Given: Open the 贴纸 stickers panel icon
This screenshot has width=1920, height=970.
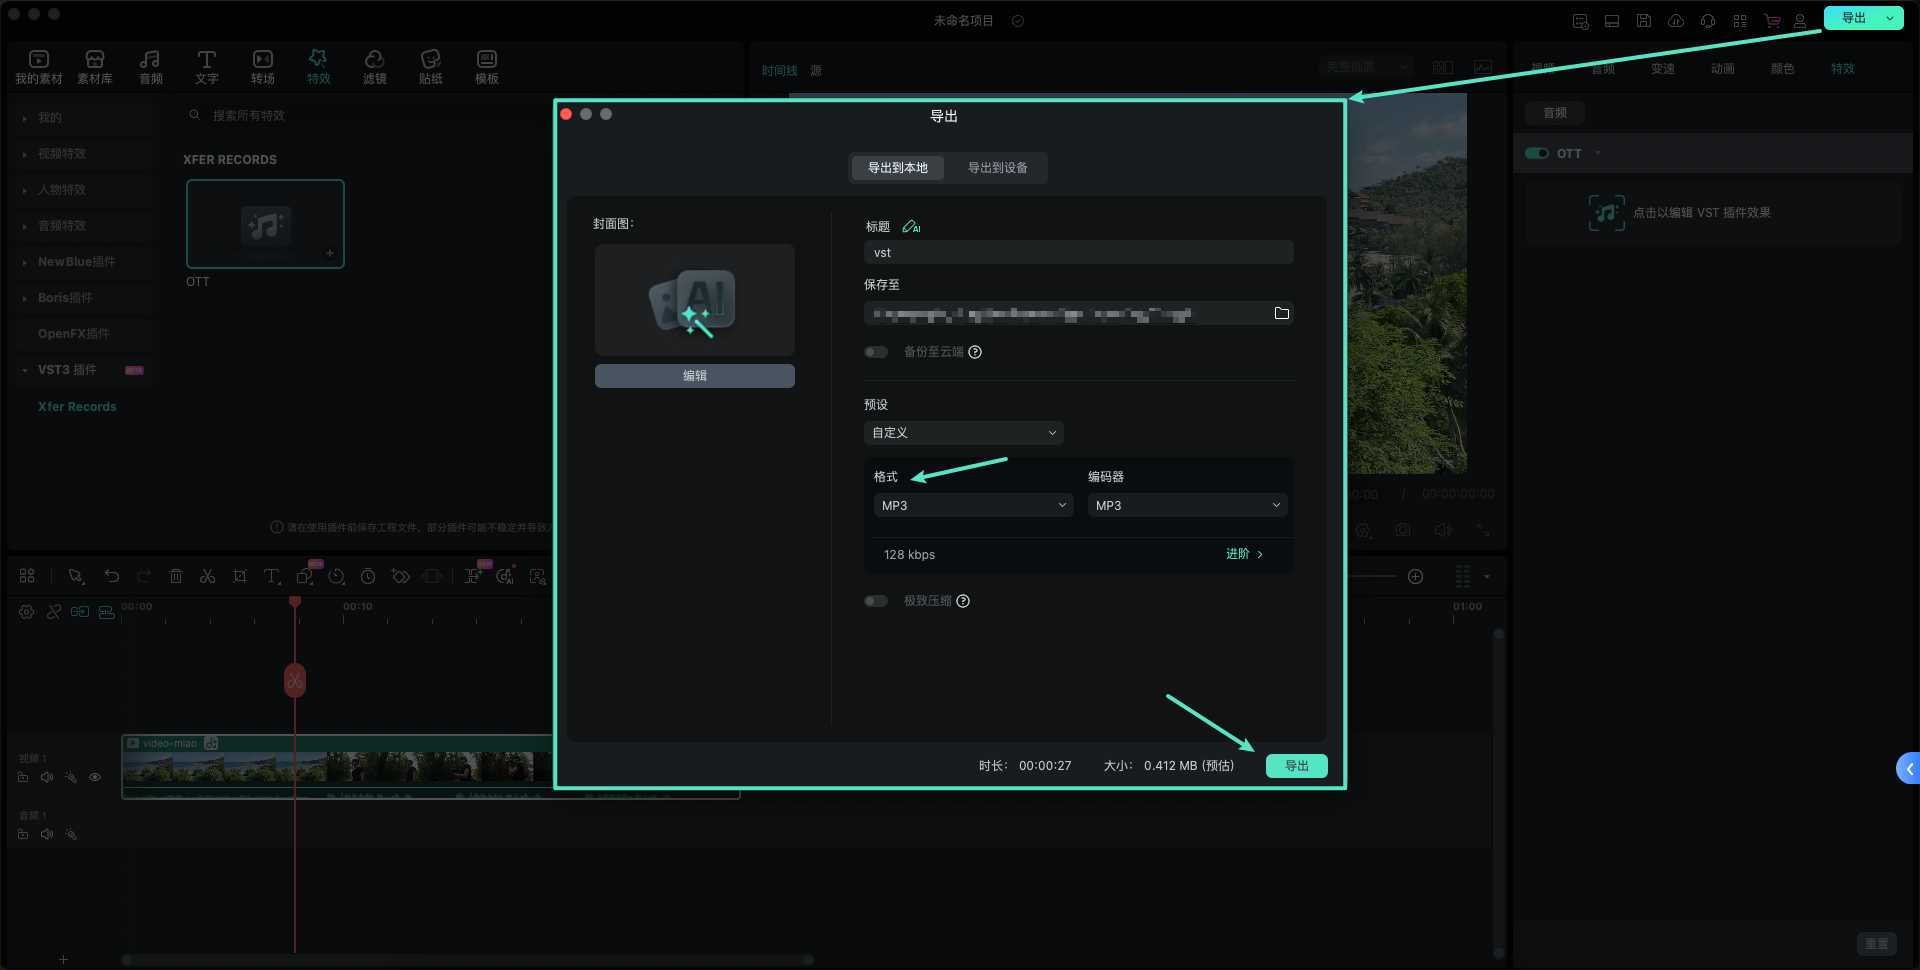Looking at the screenshot, I should pos(430,66).
